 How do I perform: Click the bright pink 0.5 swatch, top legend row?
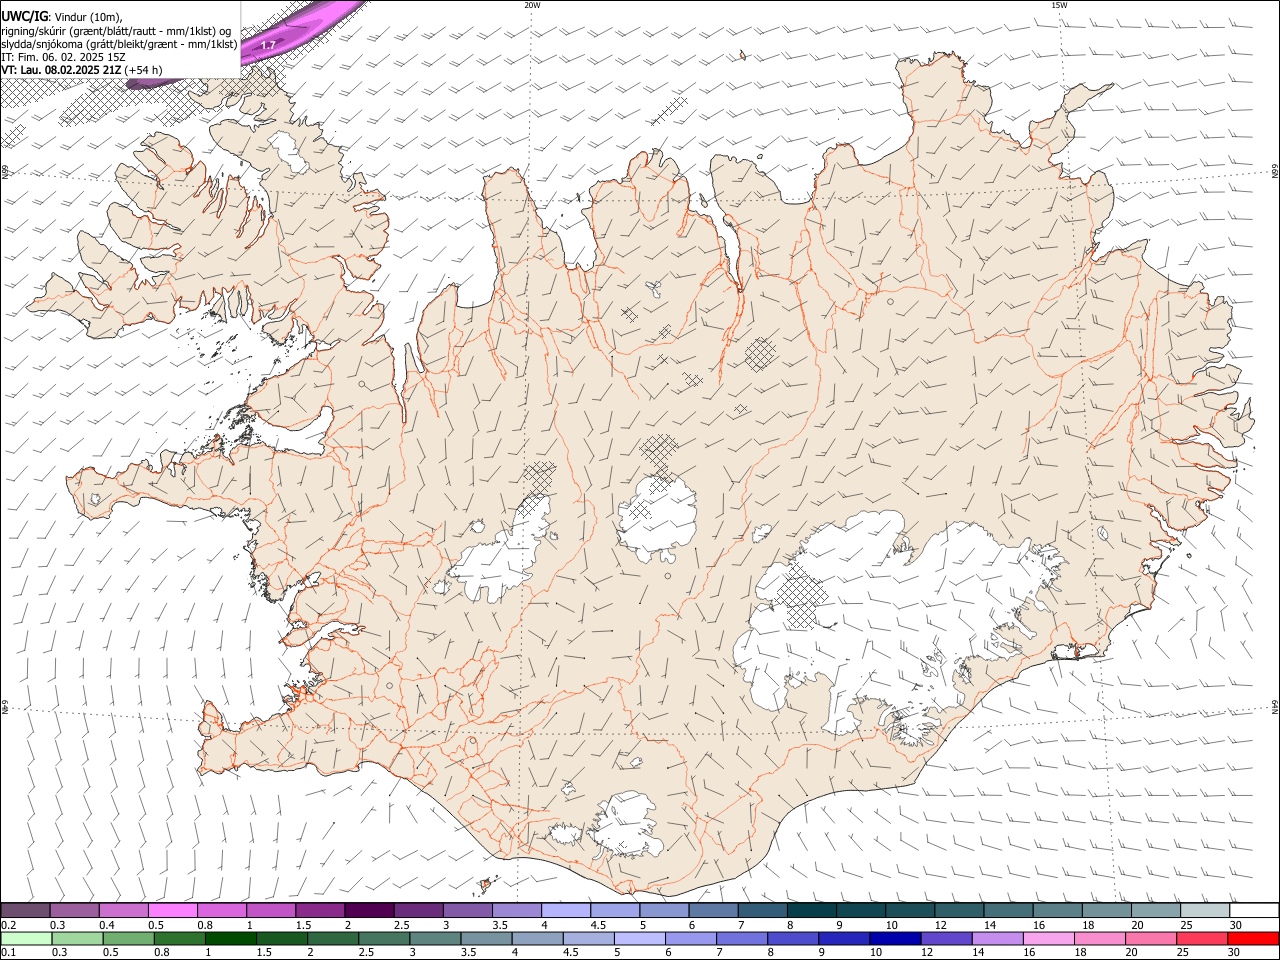pos(172,910)
